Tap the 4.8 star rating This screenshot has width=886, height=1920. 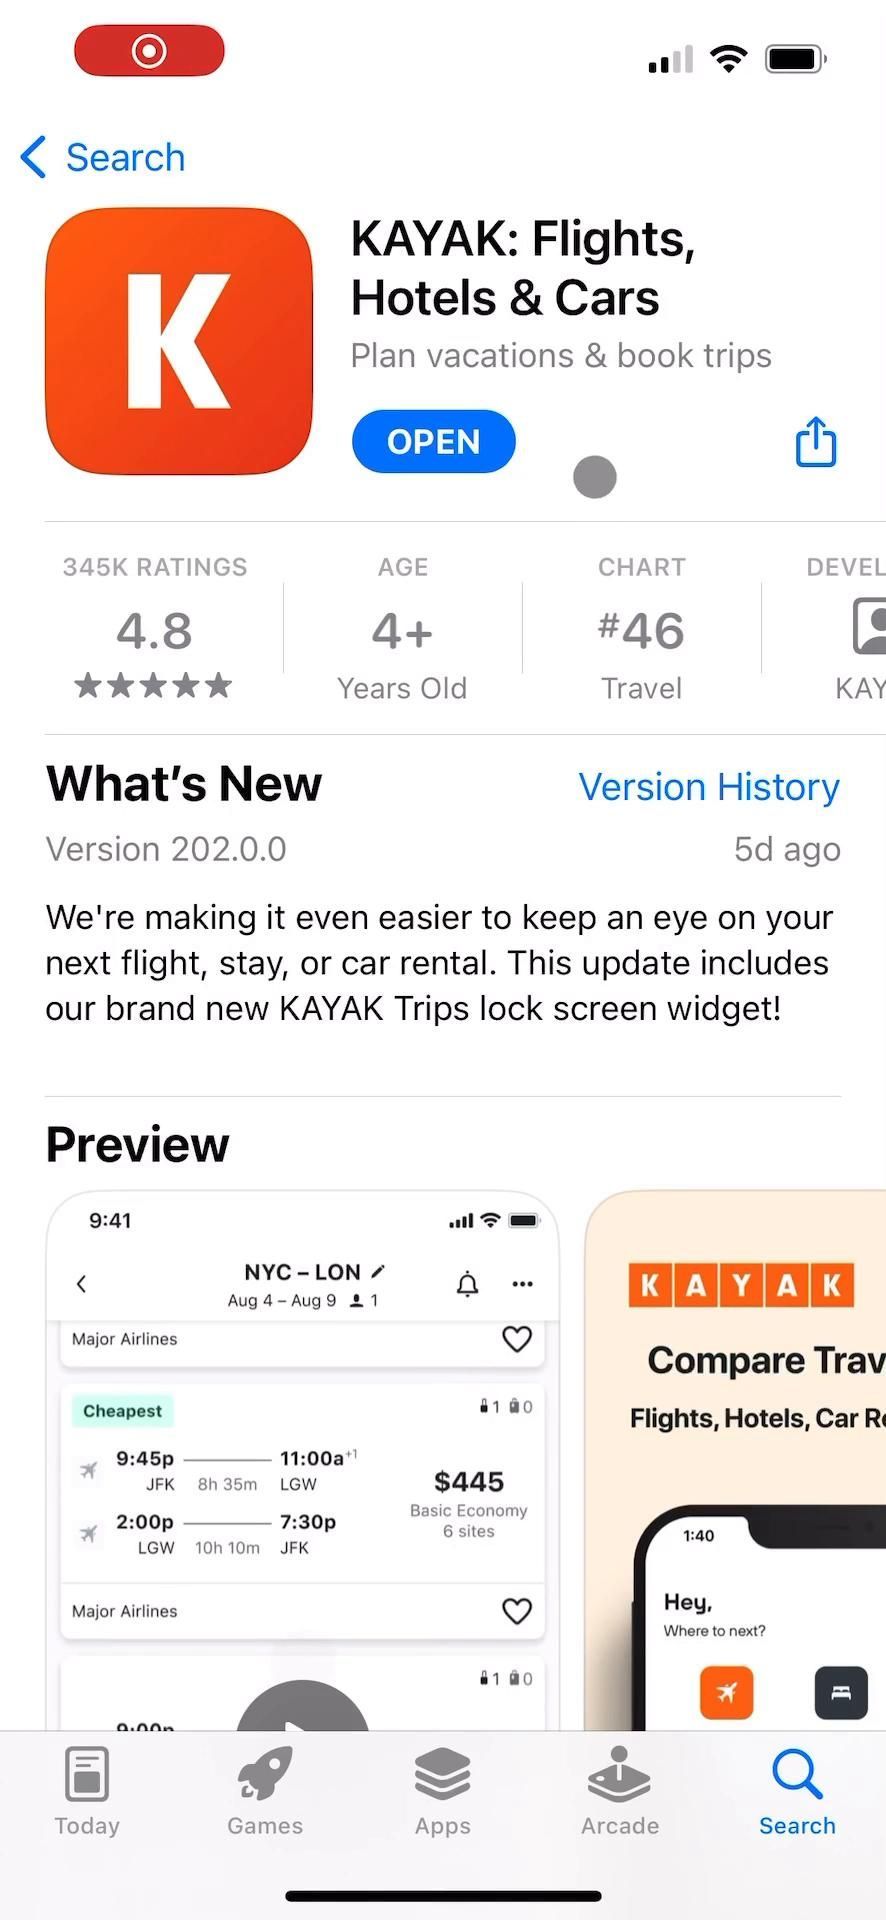click(154, 631)
